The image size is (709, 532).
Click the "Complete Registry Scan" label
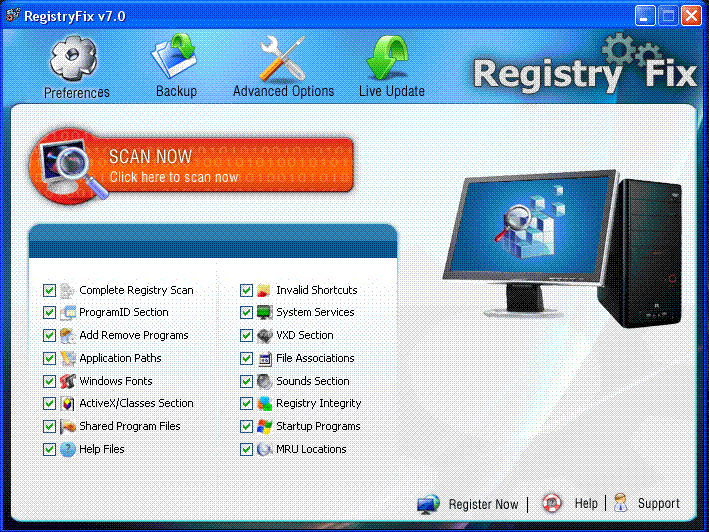(136, 290)
